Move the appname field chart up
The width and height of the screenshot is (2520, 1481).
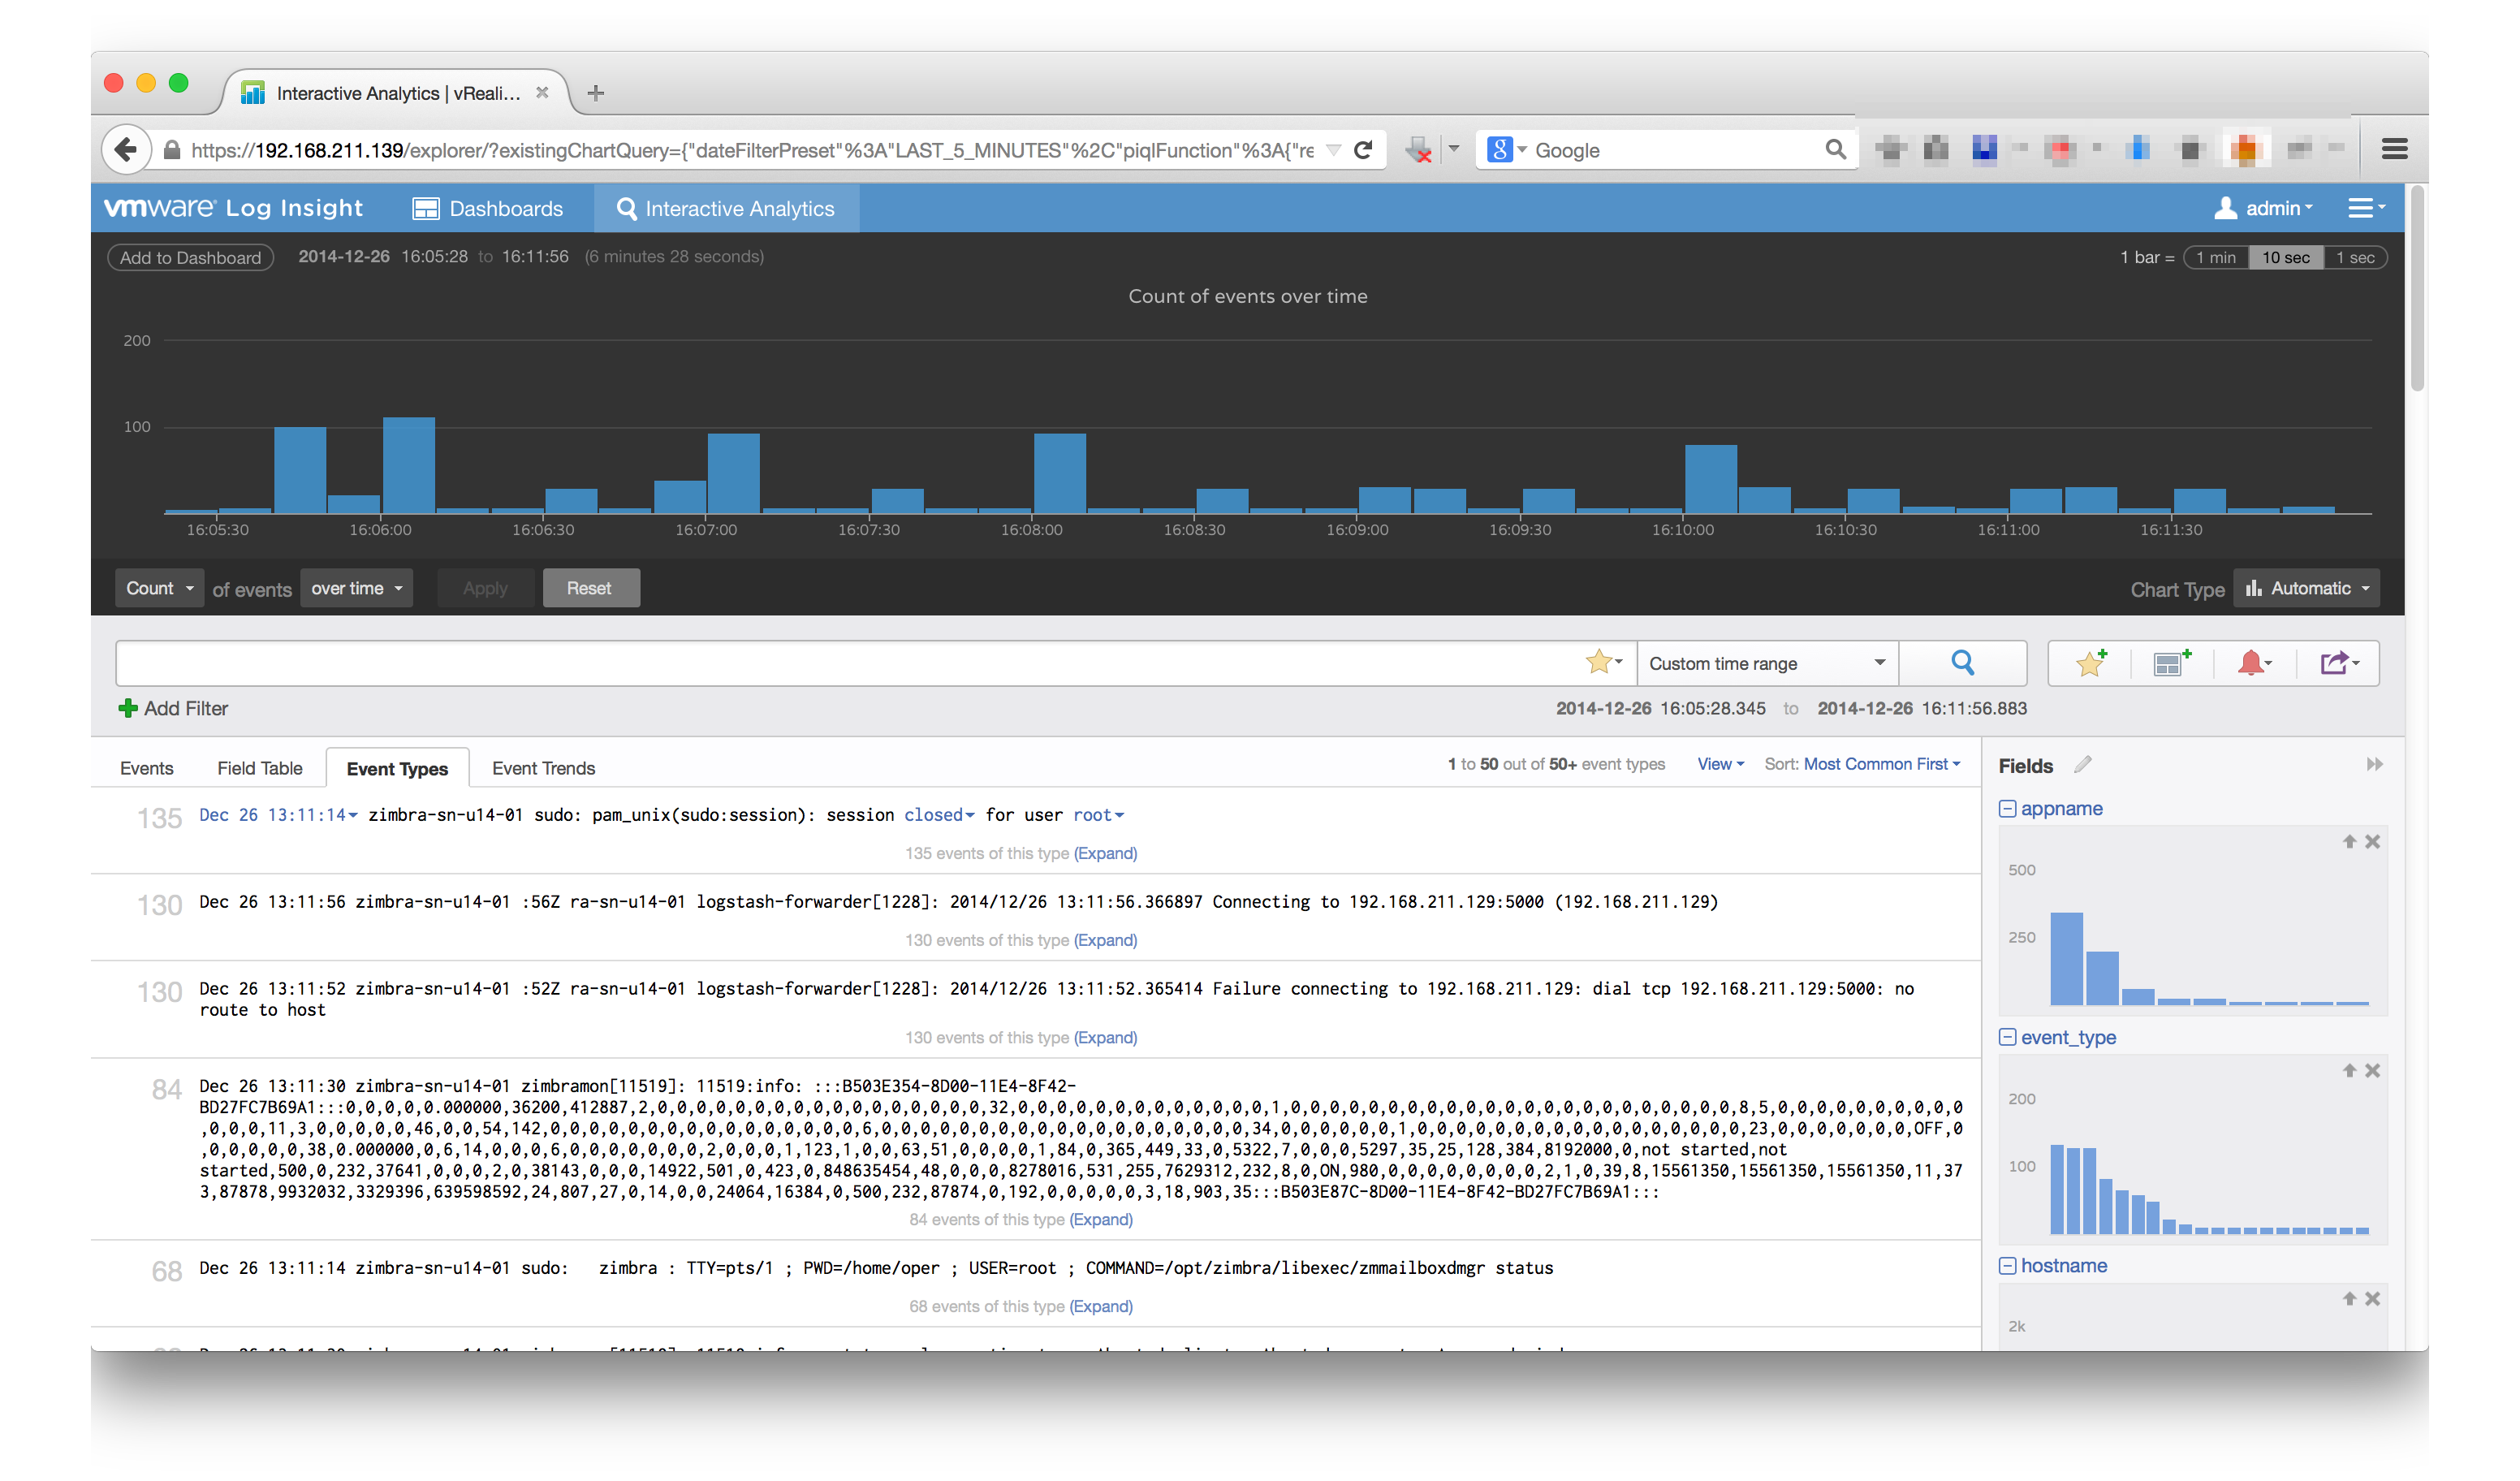pos(2349,842)
